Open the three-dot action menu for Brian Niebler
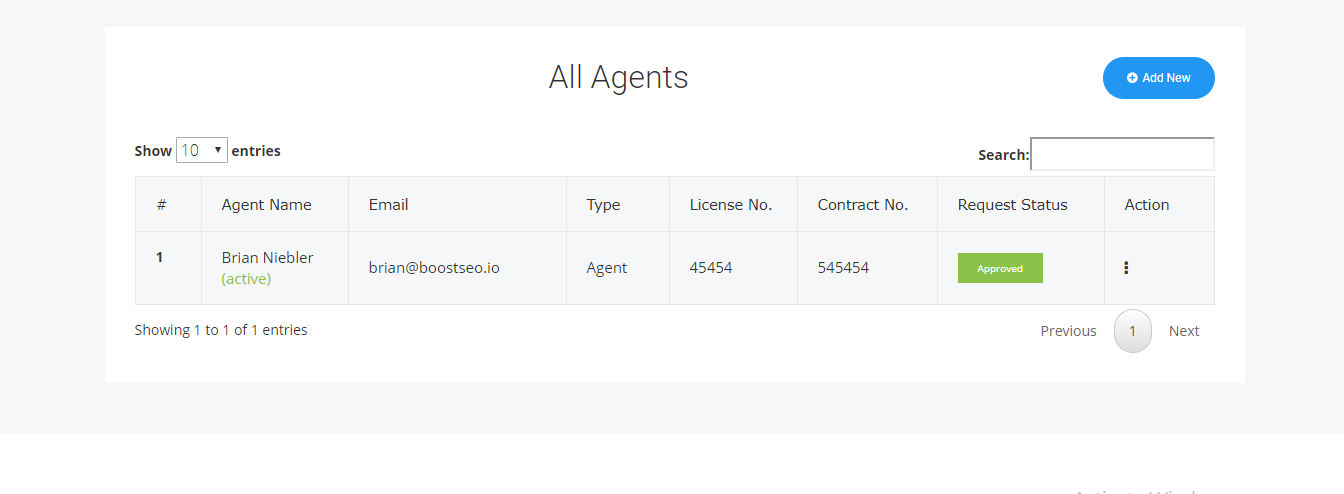Screen dimensions: 1344x494 [1126, 268]
